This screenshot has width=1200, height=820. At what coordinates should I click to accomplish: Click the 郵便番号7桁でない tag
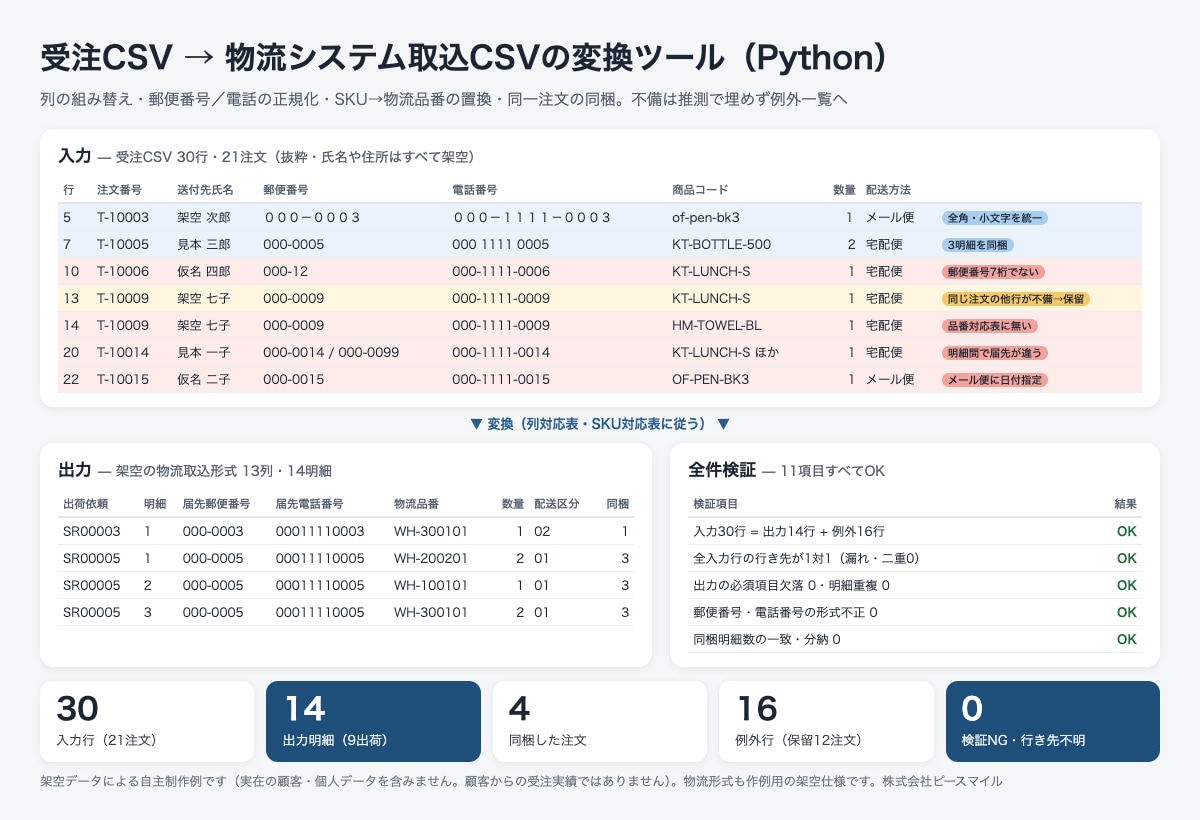point(994,271)
